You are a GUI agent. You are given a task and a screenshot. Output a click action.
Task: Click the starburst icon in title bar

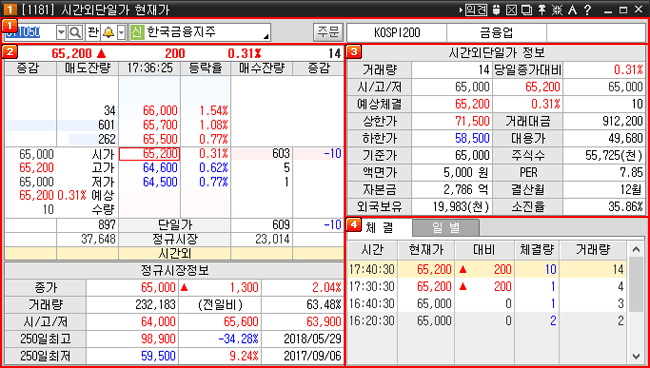click(x=557, y=10)
